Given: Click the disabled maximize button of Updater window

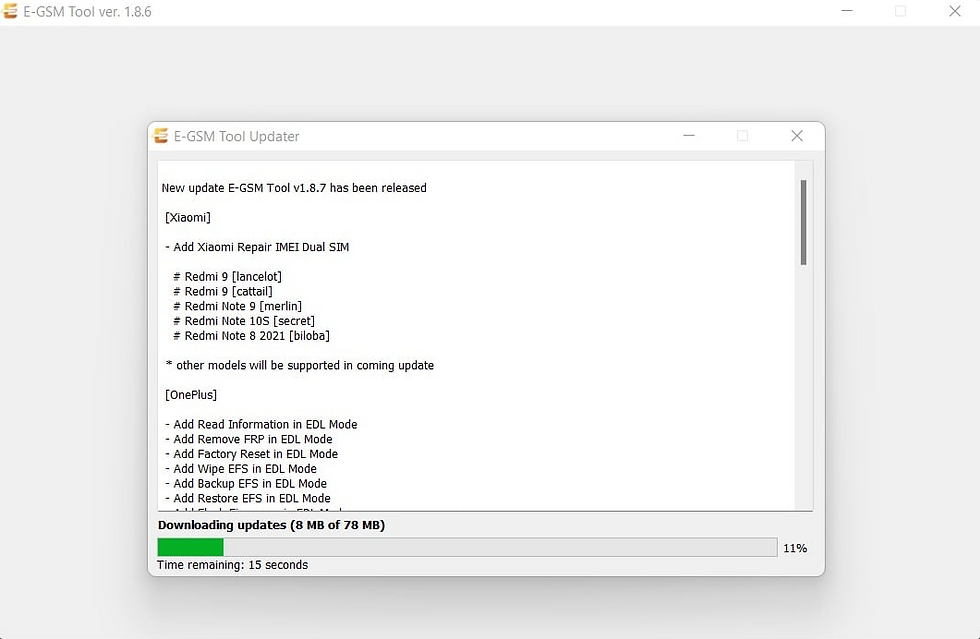Looking at the screenshot, I should coord(742,136).
